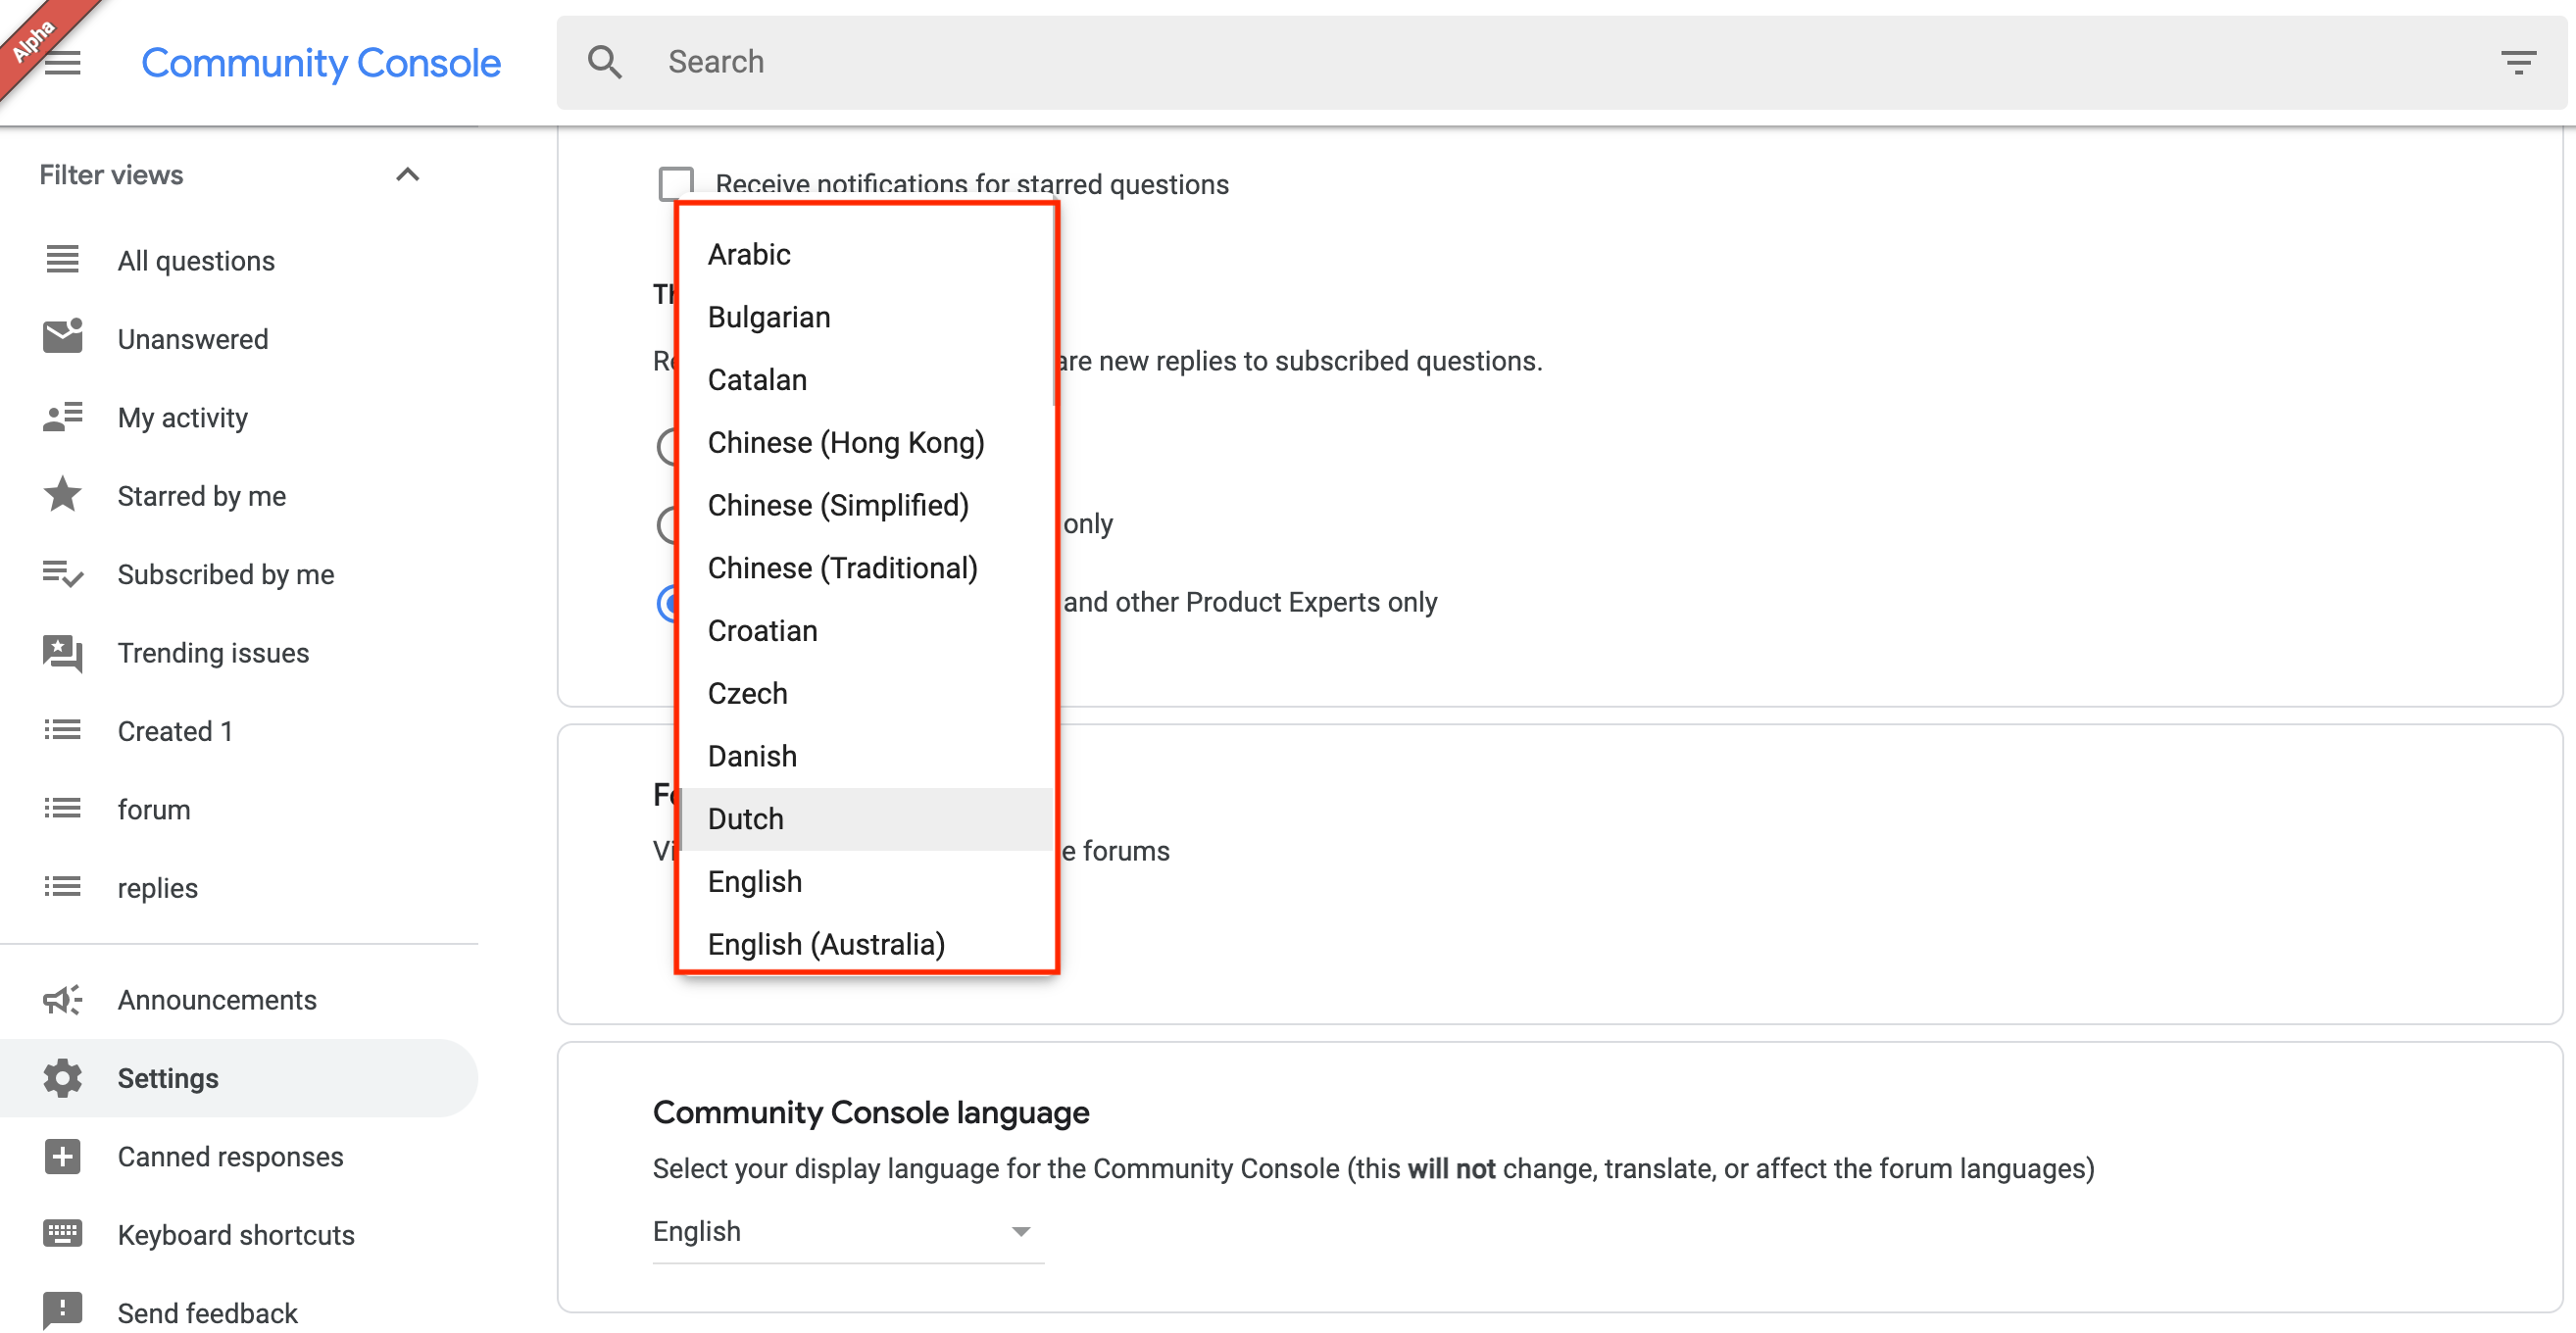
Task: Click inside the Search input field
Action: coord(900,61)
